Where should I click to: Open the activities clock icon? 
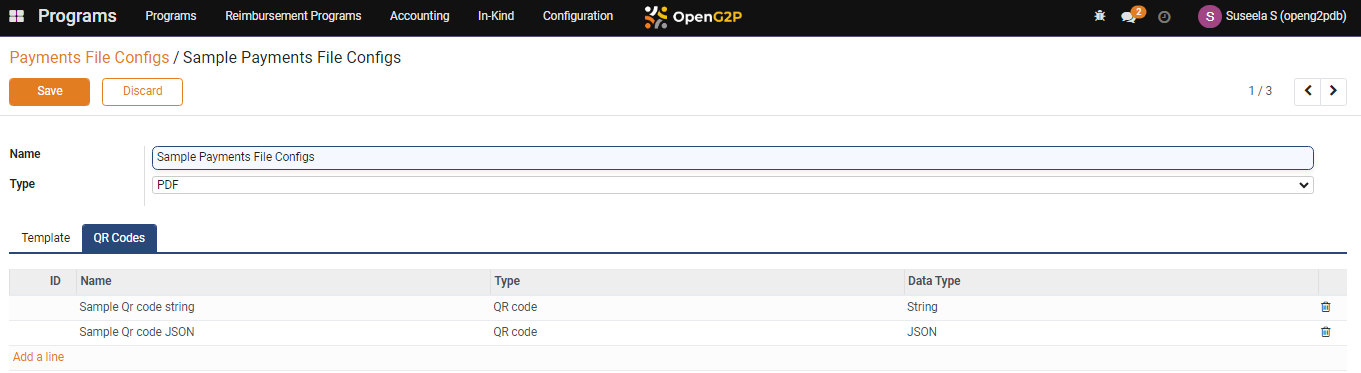[1164, 16]
